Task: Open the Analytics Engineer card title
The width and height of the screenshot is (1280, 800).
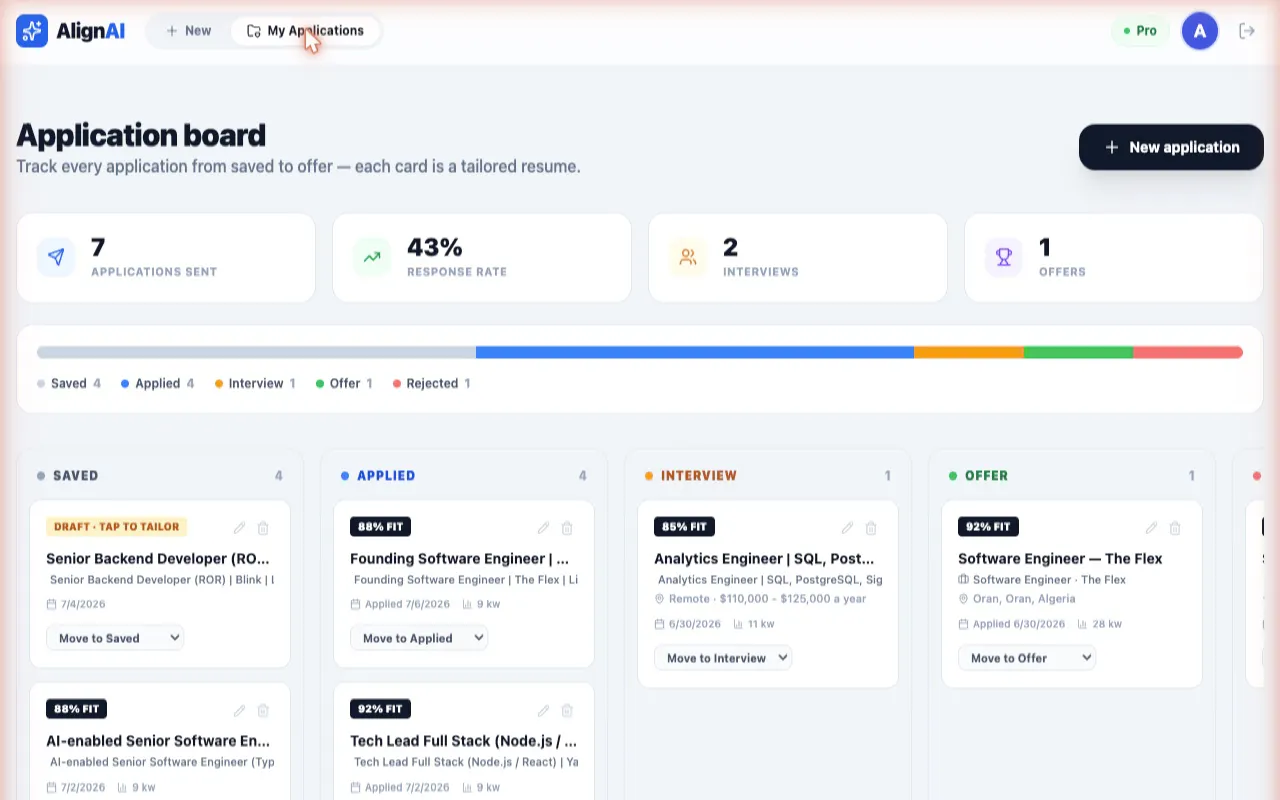Action: tap(765, 559)
